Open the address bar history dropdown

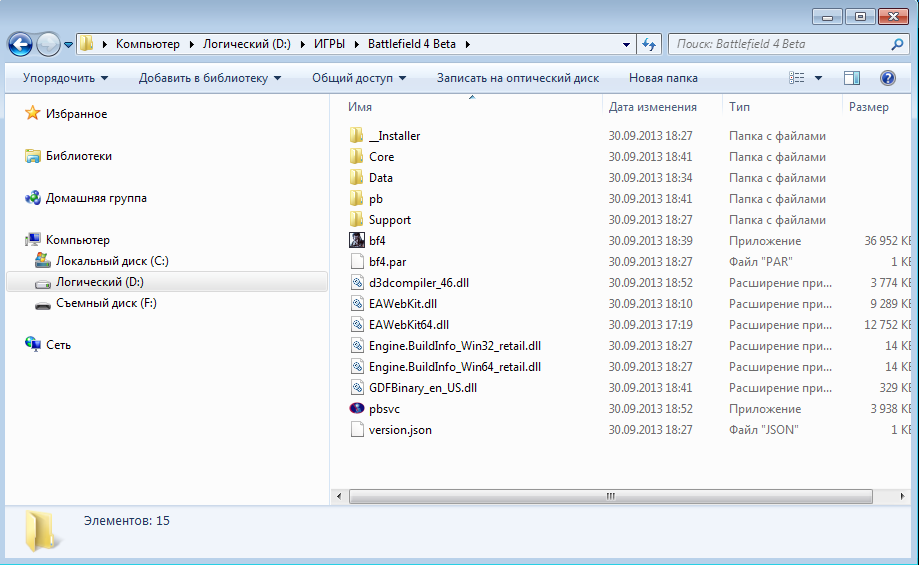pos(626,44)
